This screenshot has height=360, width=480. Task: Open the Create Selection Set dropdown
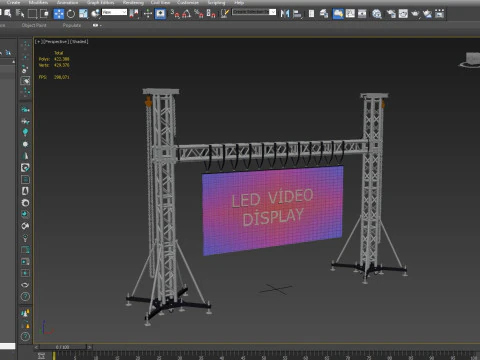click(x=254, y=12)
